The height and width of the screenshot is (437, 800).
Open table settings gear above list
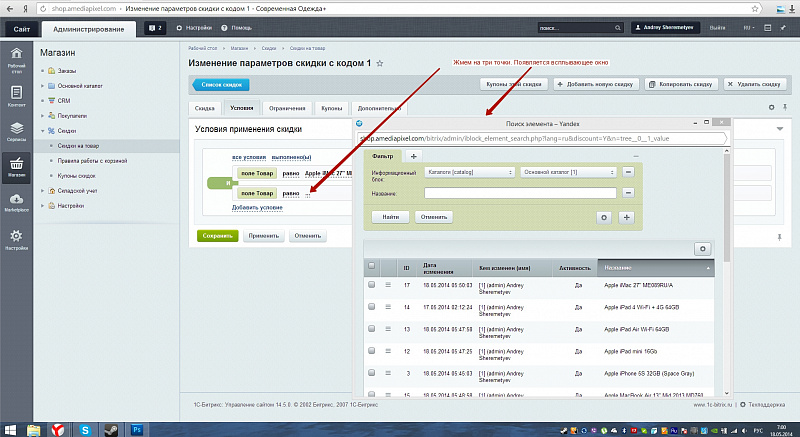(703, 249)
